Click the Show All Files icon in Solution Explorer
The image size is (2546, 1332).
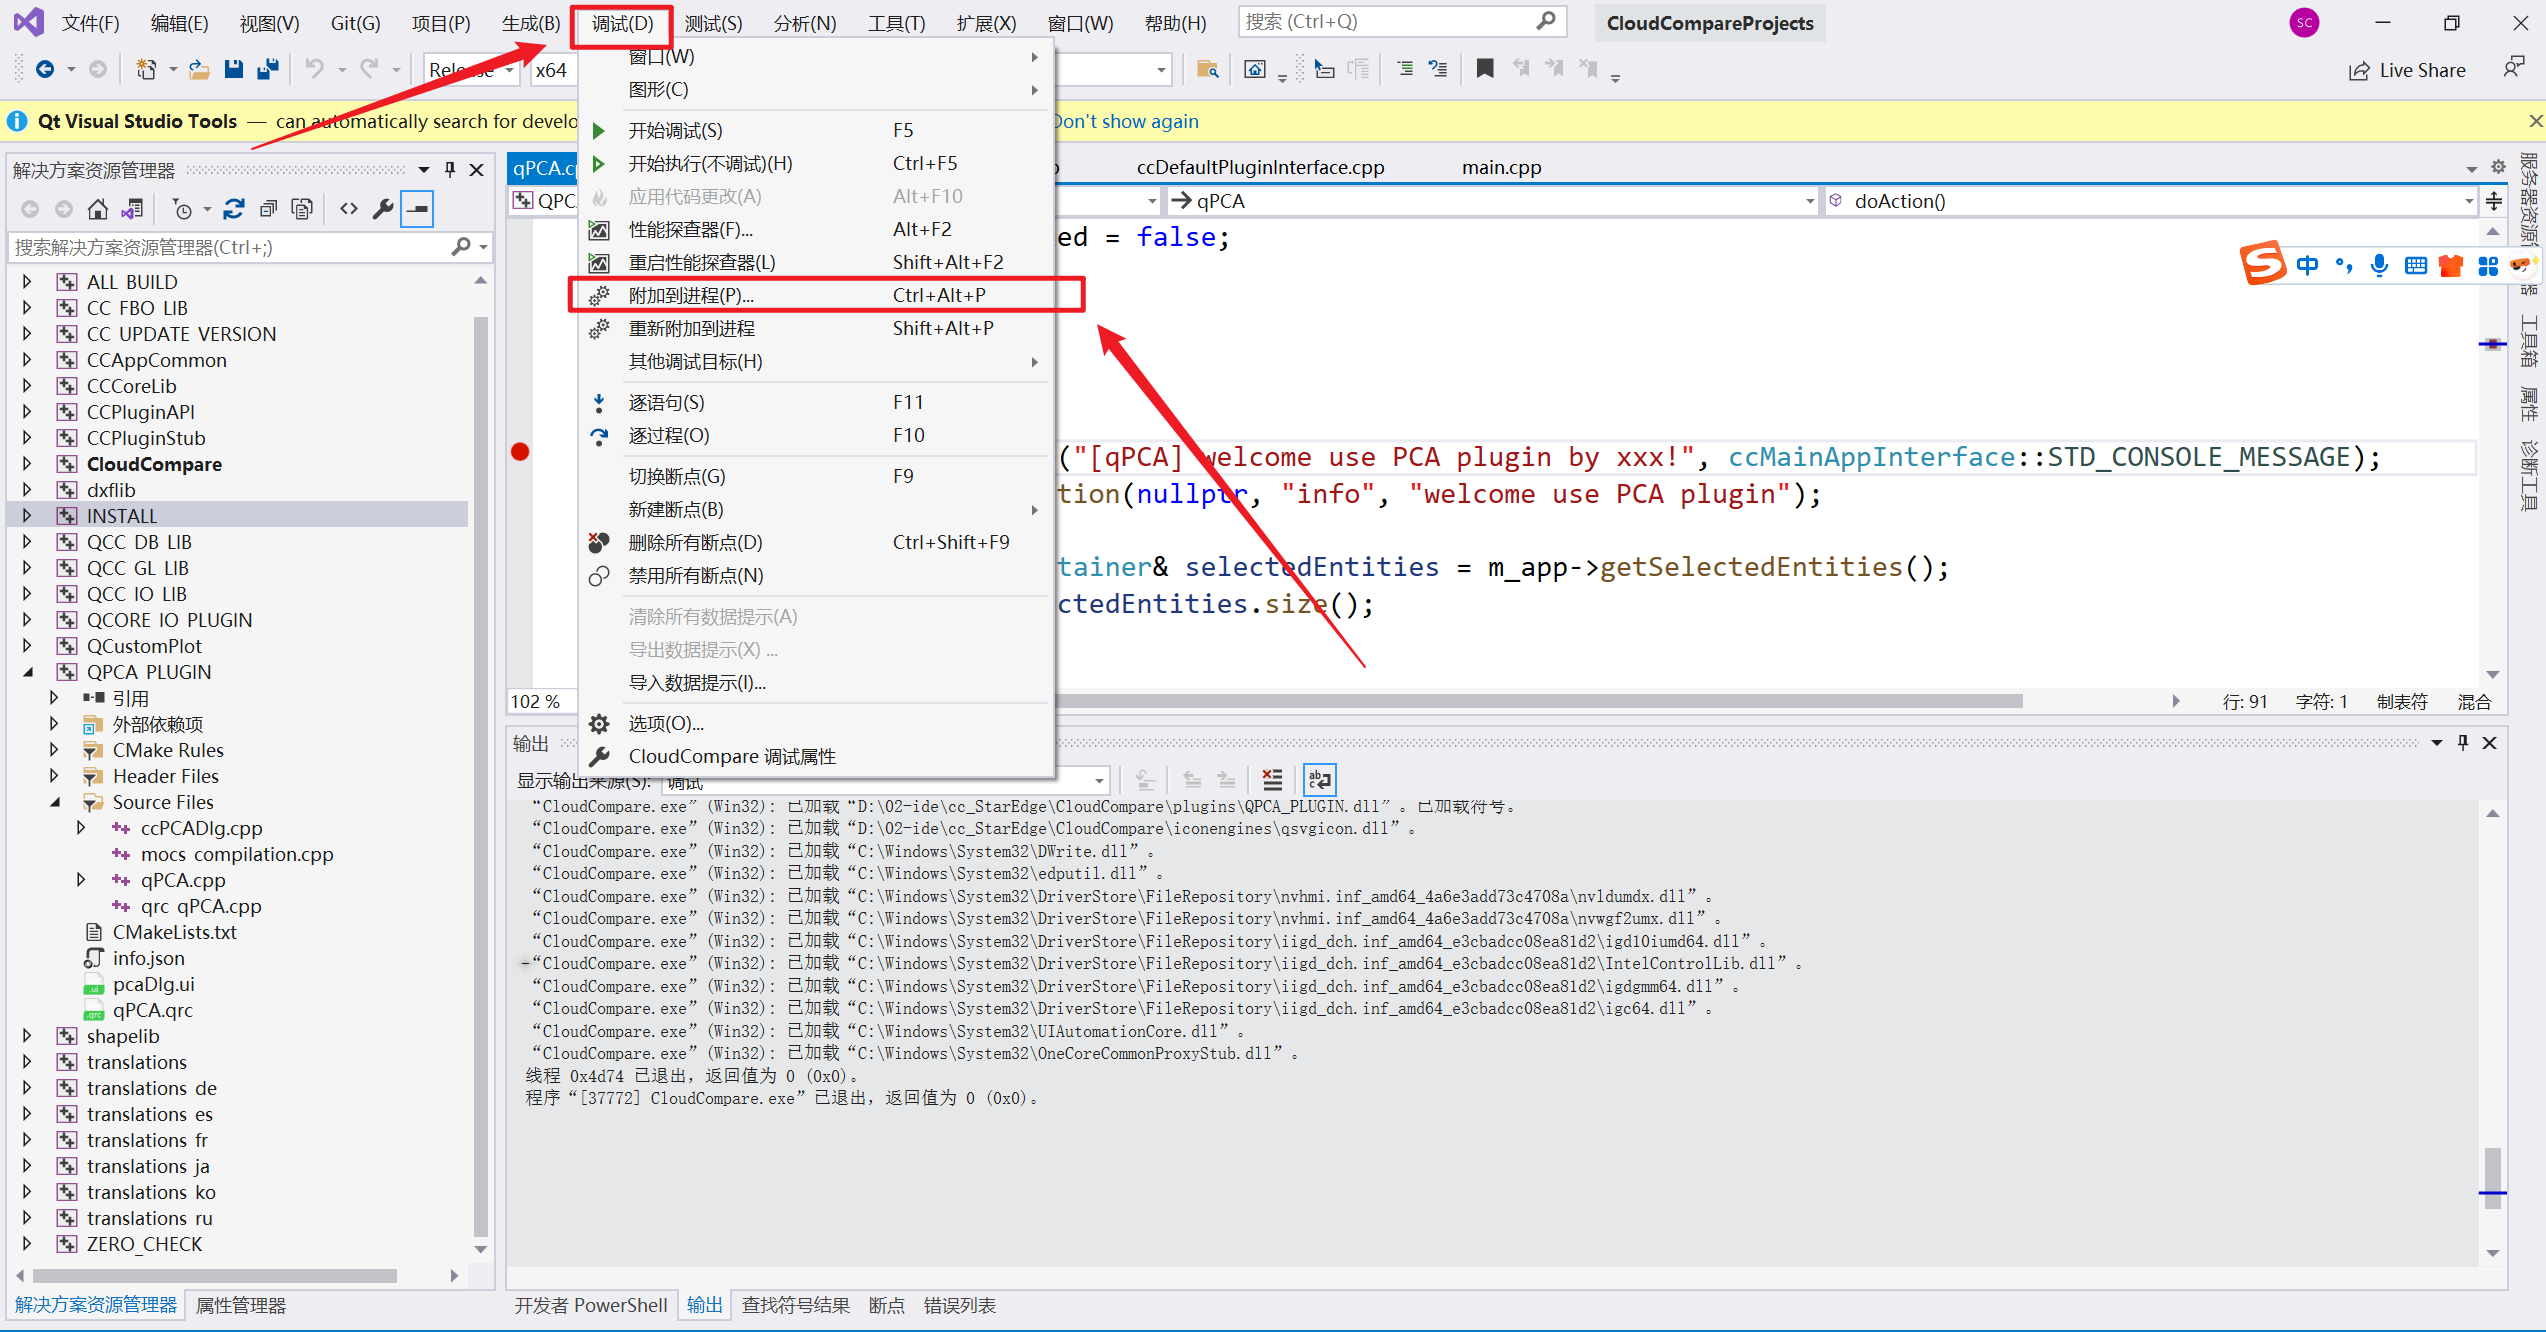[302, 209]
